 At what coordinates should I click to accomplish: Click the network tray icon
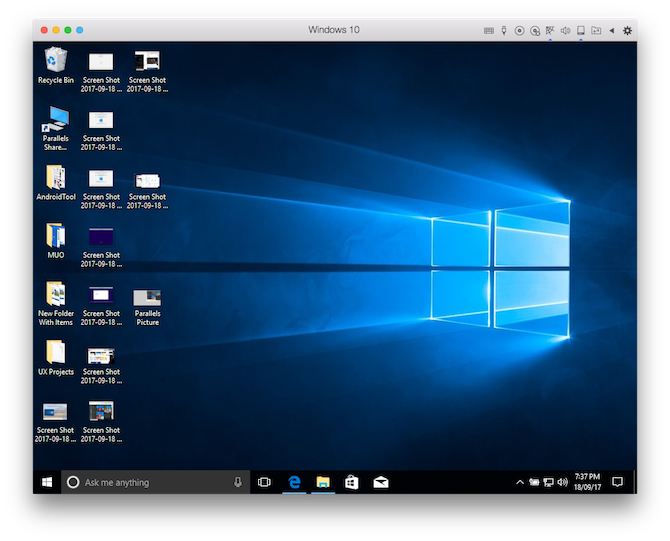(x=548, y=482)
